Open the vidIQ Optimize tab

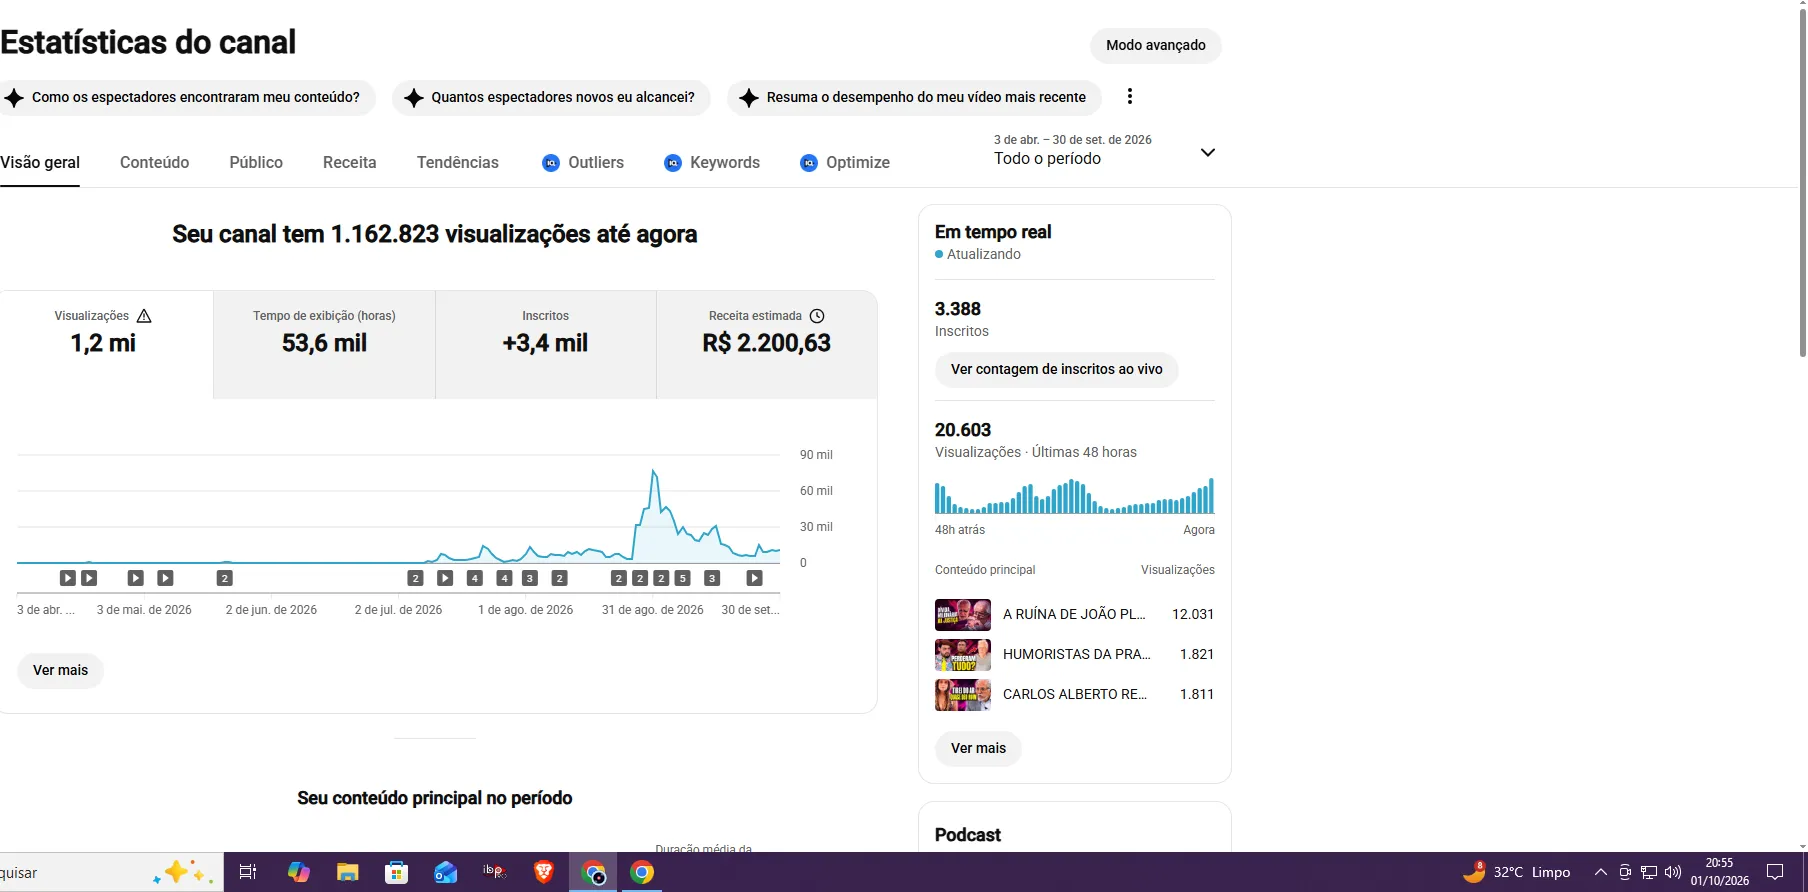tap(845, 162)
